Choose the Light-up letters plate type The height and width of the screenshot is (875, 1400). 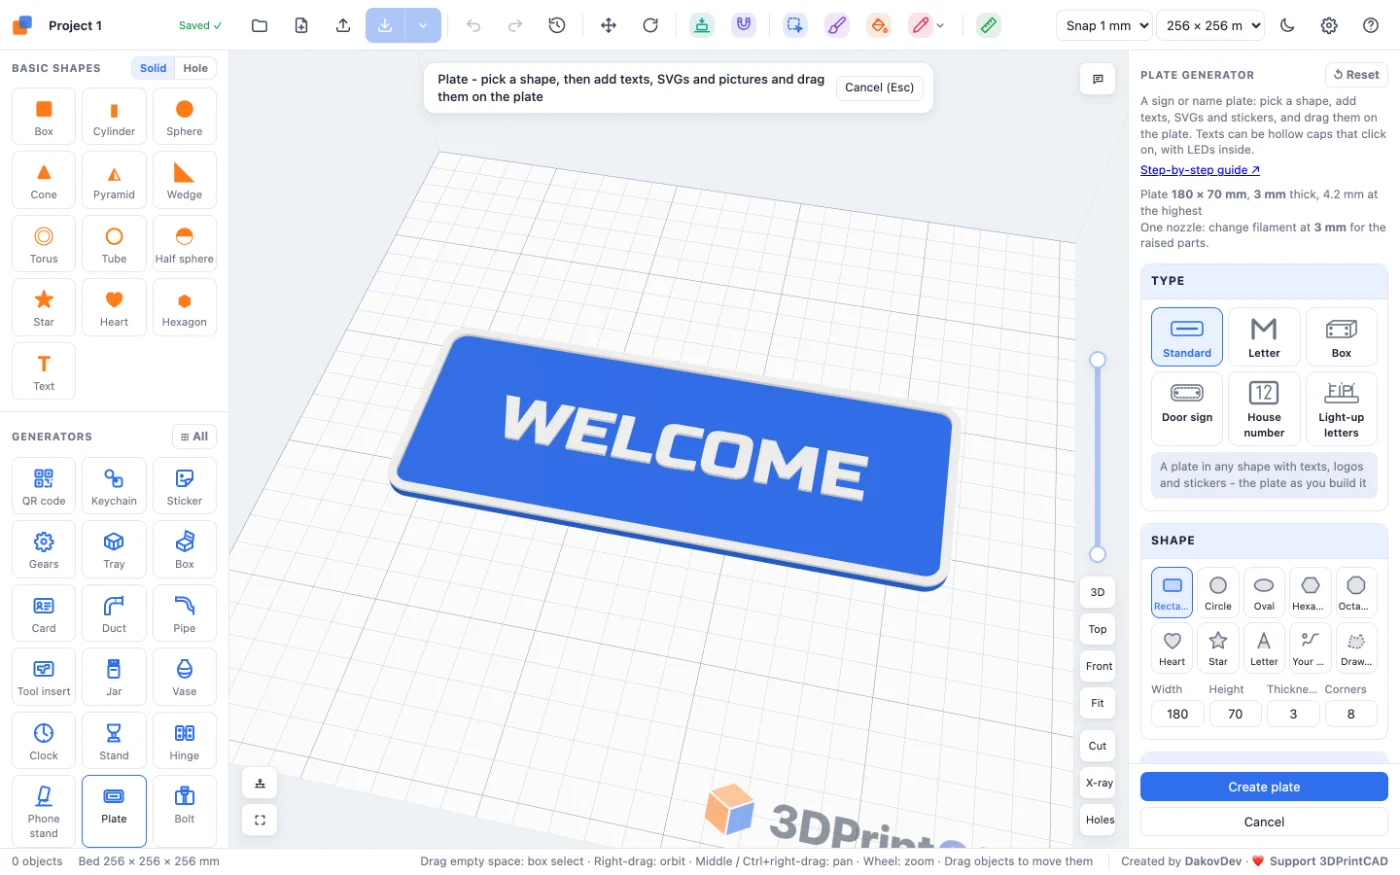1341,409
